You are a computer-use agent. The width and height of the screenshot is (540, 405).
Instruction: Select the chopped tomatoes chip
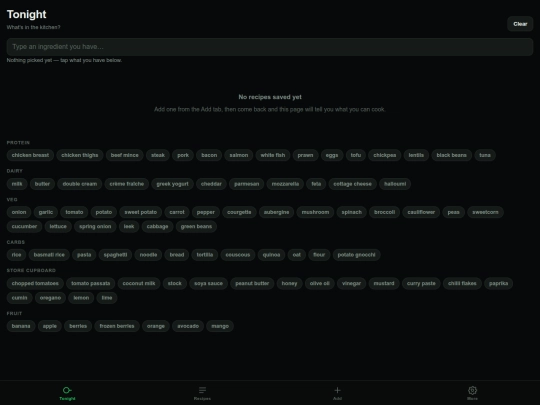pos(35,283)
